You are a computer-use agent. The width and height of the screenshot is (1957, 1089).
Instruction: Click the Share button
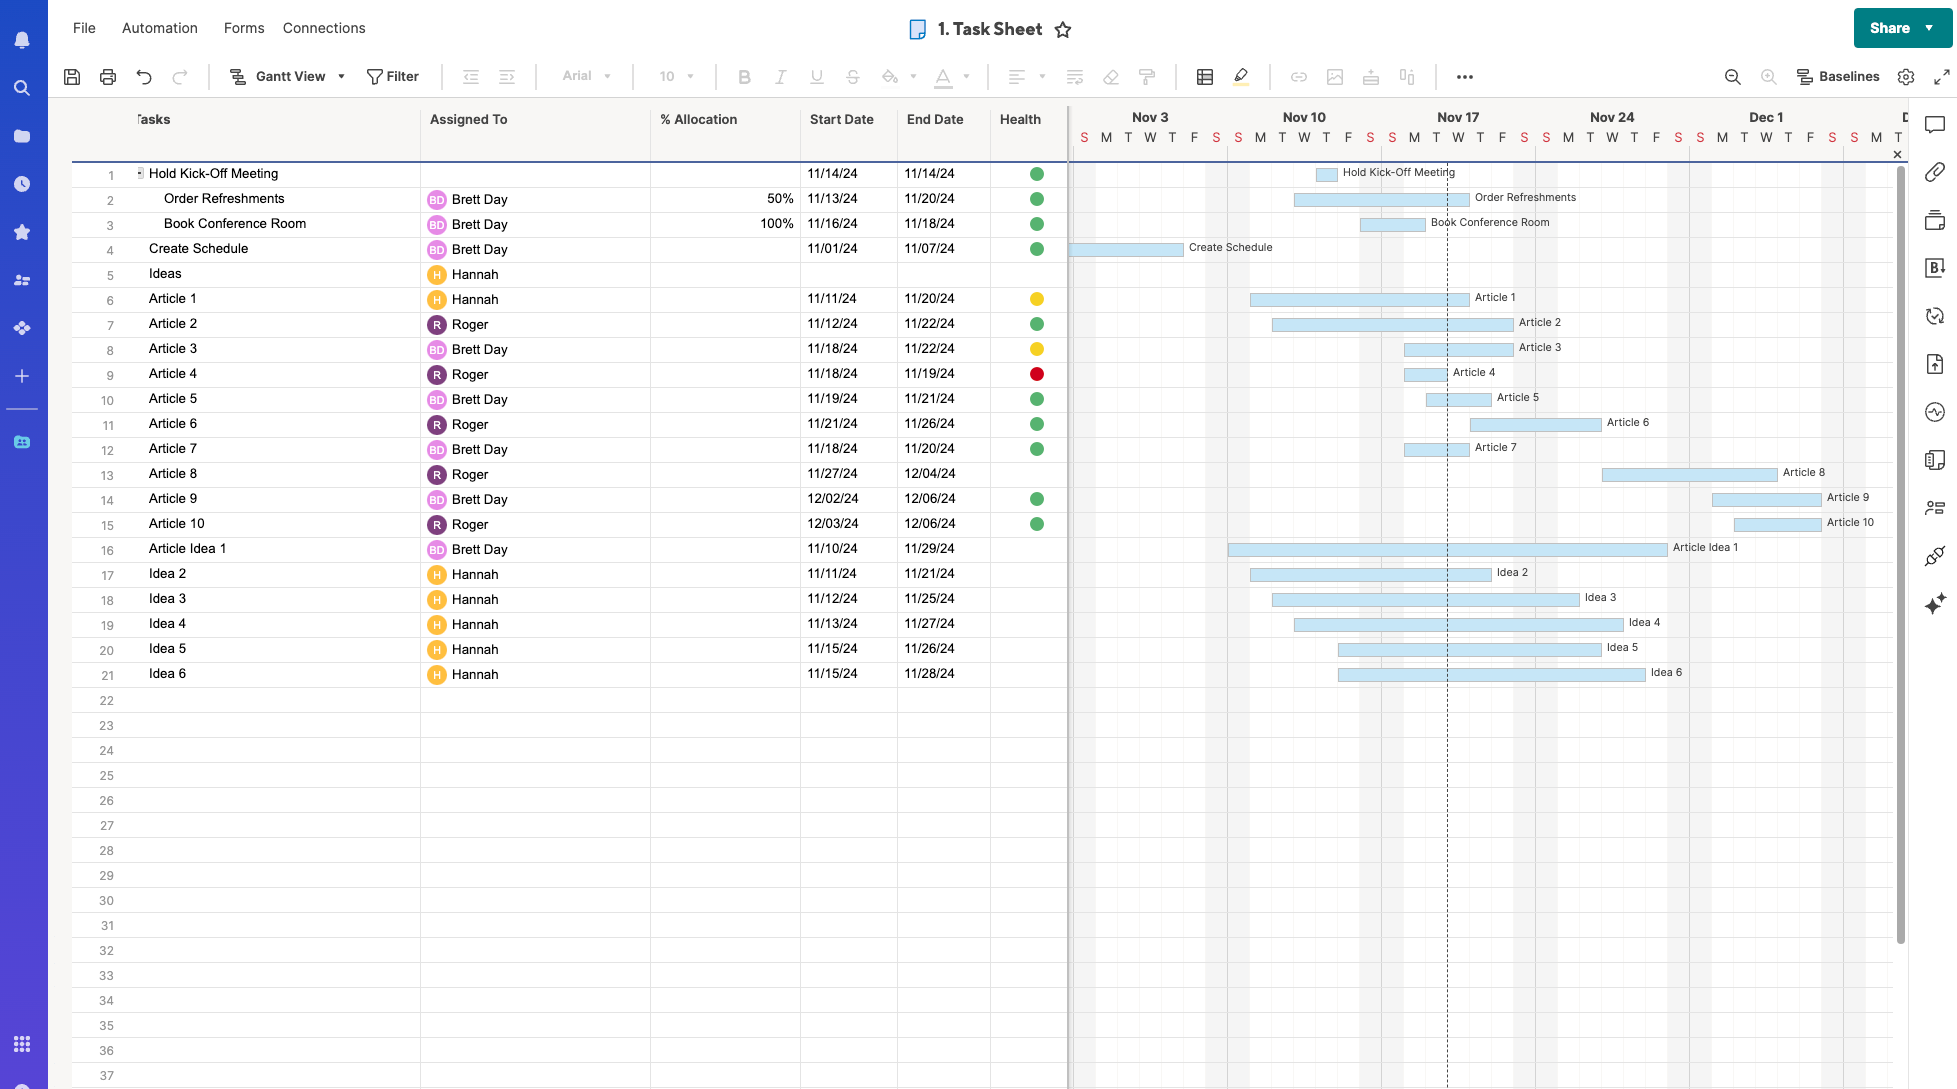[x=1889, y=28]
